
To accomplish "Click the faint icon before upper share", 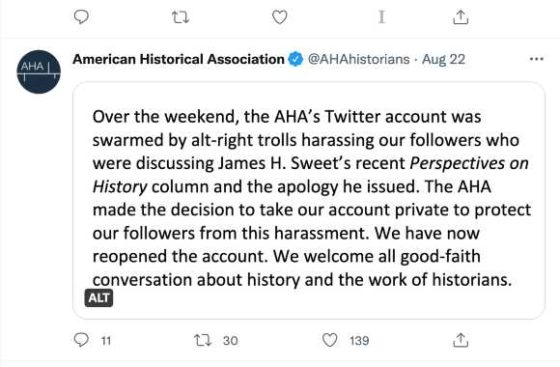I will [x=381, y=17].
